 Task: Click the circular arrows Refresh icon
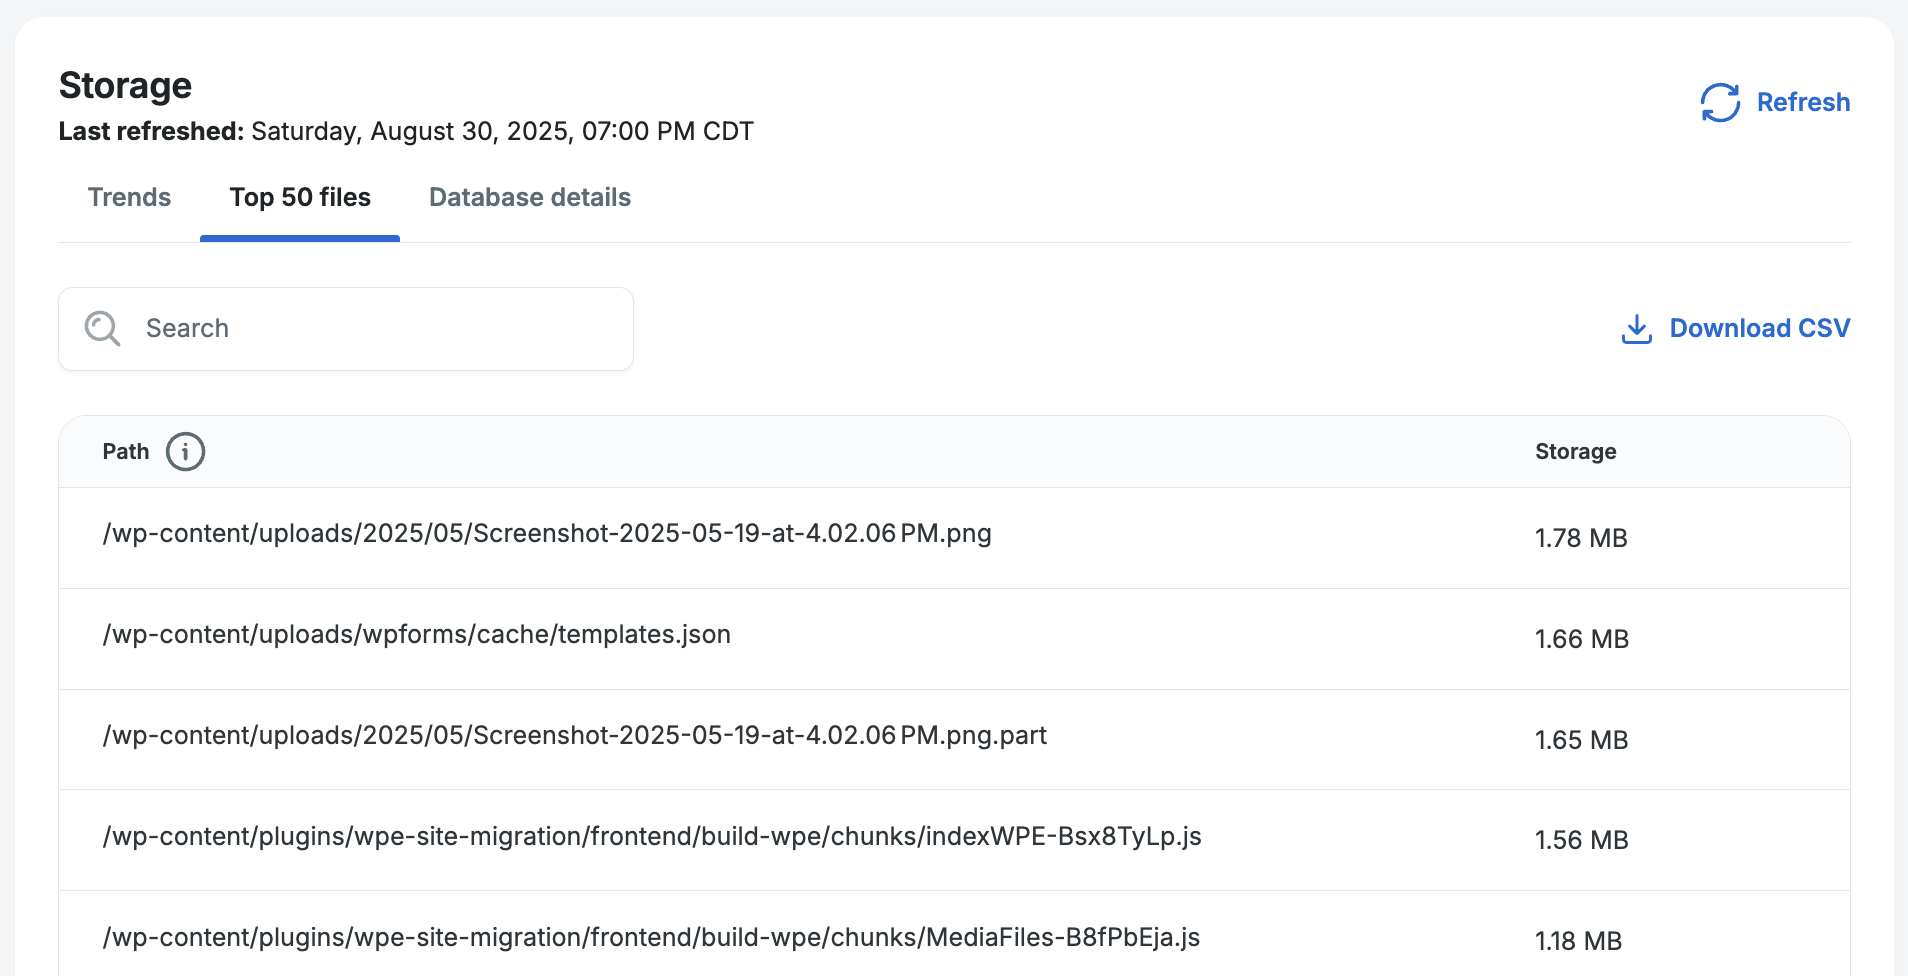1720,102
